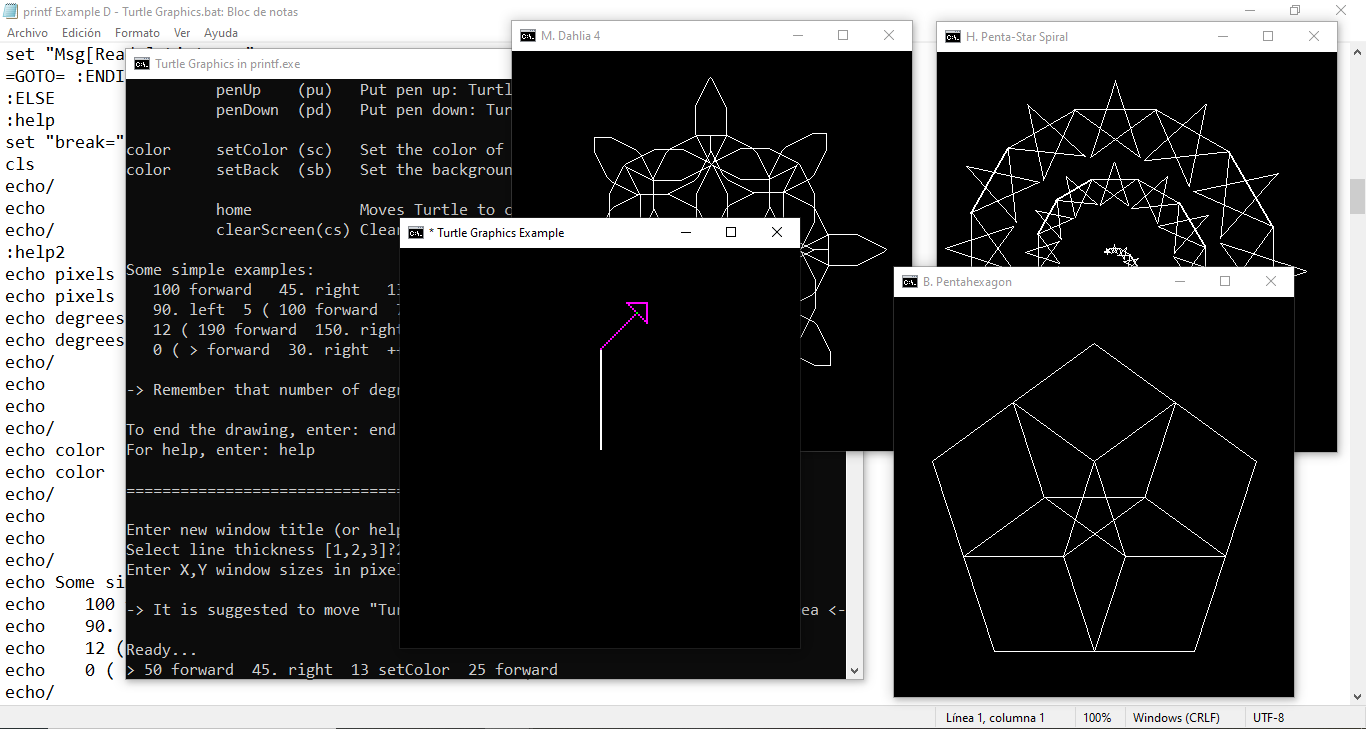Click 'To end the drawing, enter: end' text
This screenshot has width=1366, height=729.
click(x=262, y=430)
